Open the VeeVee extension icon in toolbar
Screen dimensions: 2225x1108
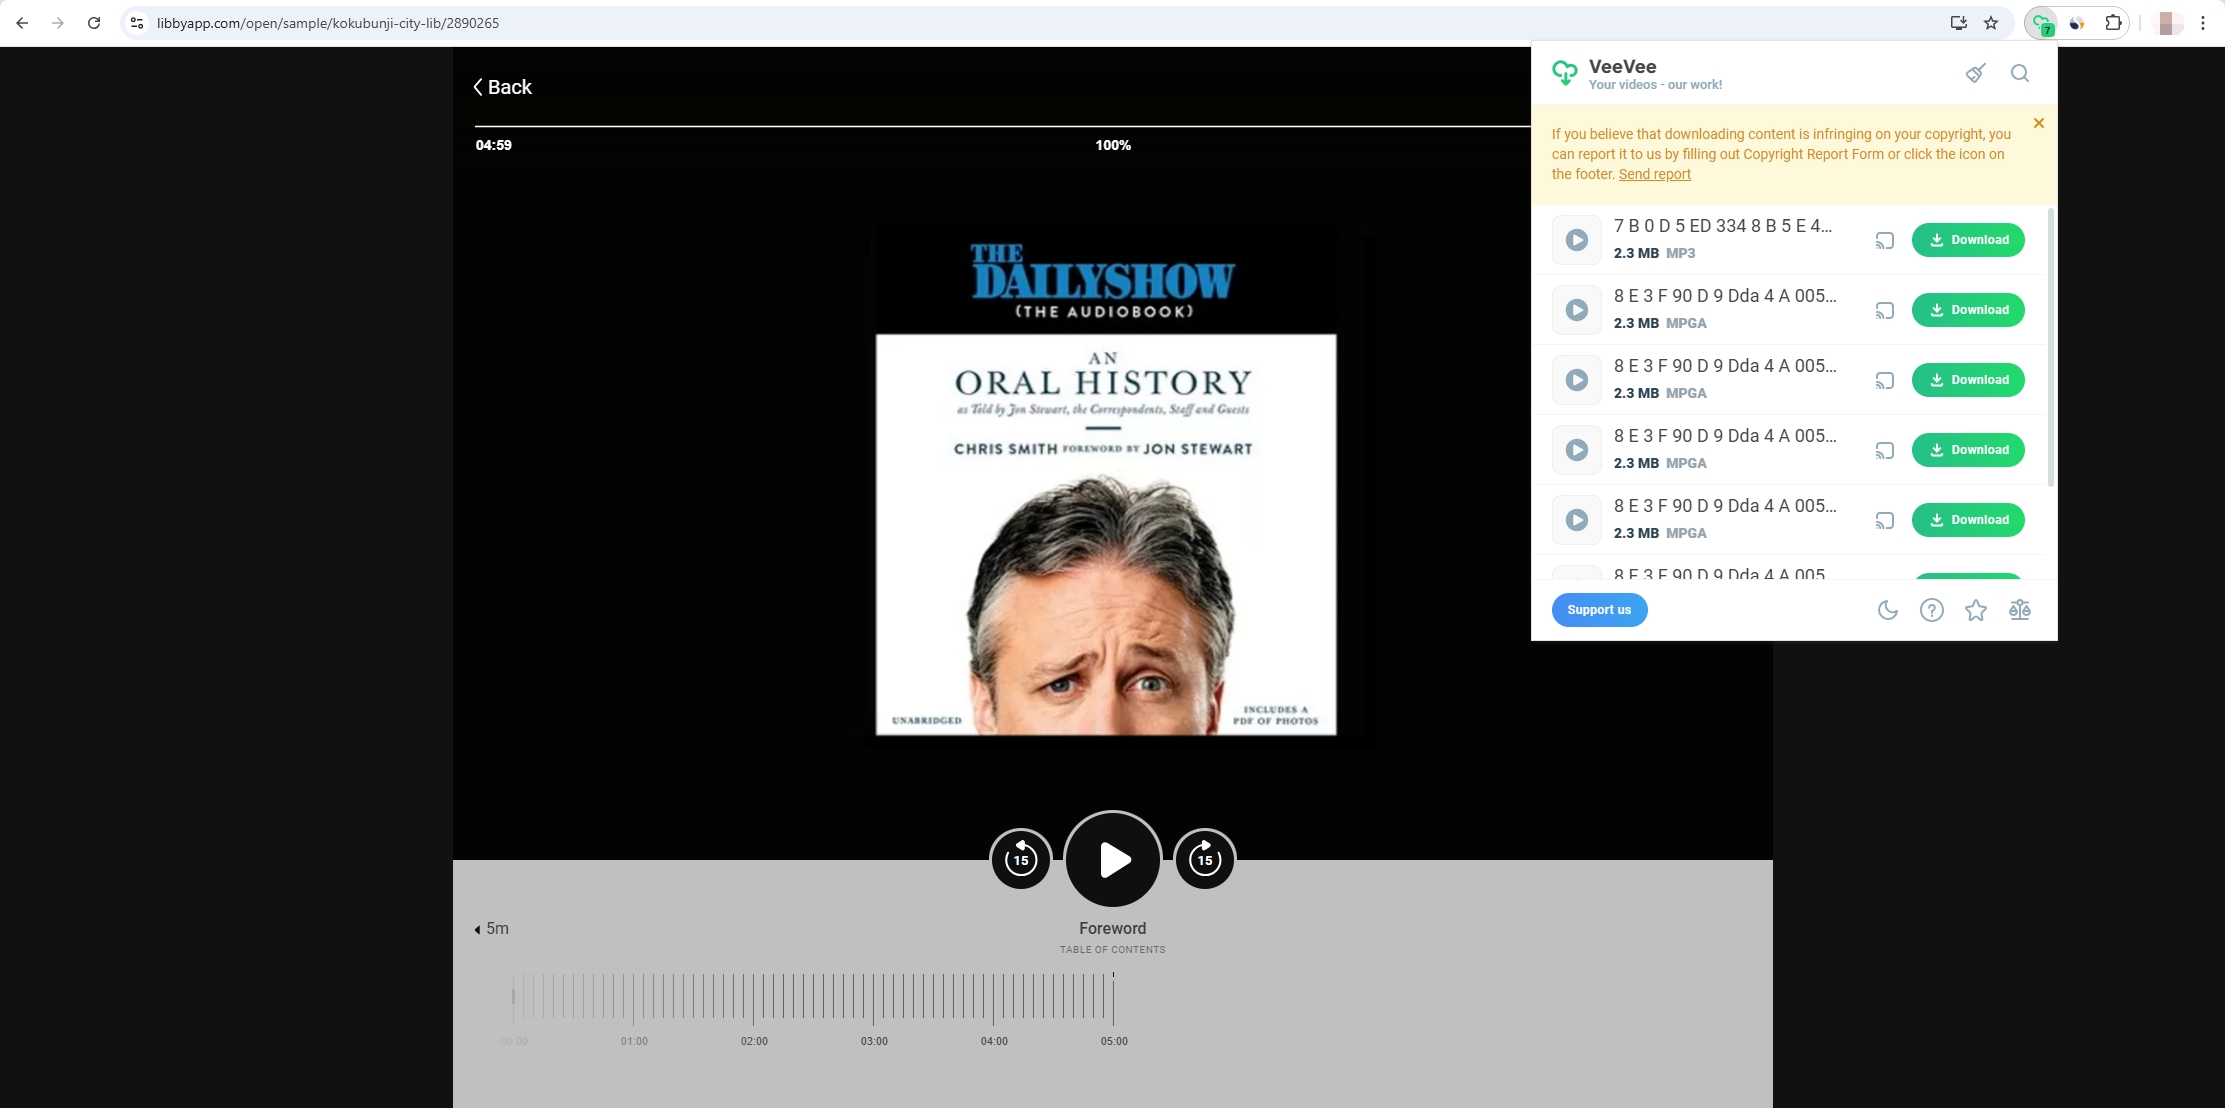2042,23
